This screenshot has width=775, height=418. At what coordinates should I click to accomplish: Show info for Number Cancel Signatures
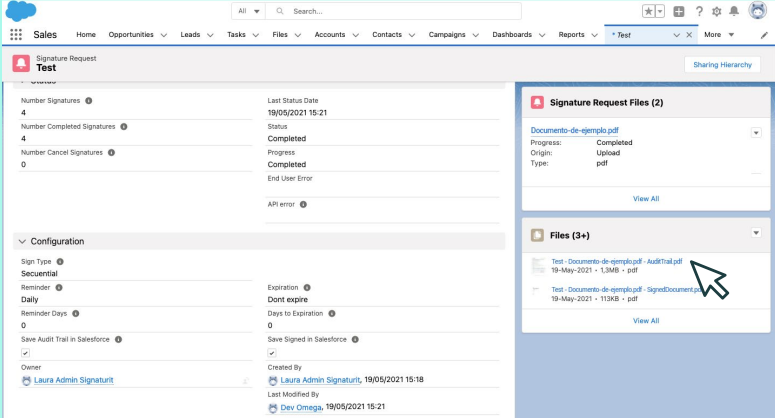(111, 153)
